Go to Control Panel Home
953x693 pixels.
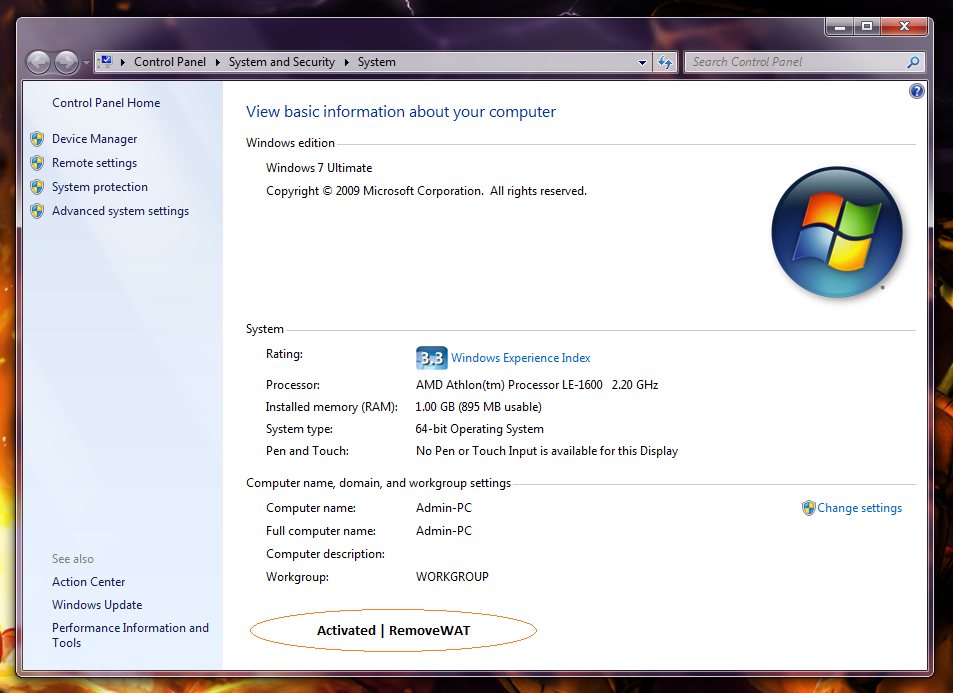tap(106, 103)
